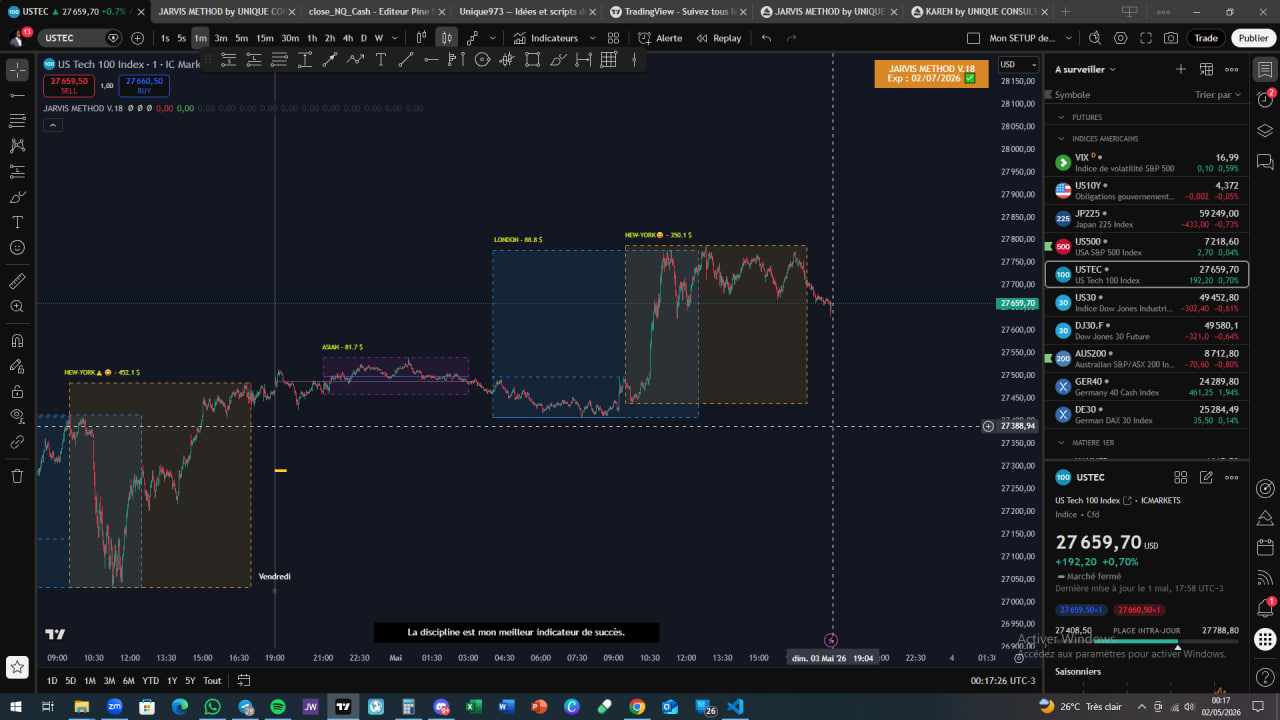Select the 15m timeframe
Viewport: 1280px width, 720px height.
coord(265,38)
